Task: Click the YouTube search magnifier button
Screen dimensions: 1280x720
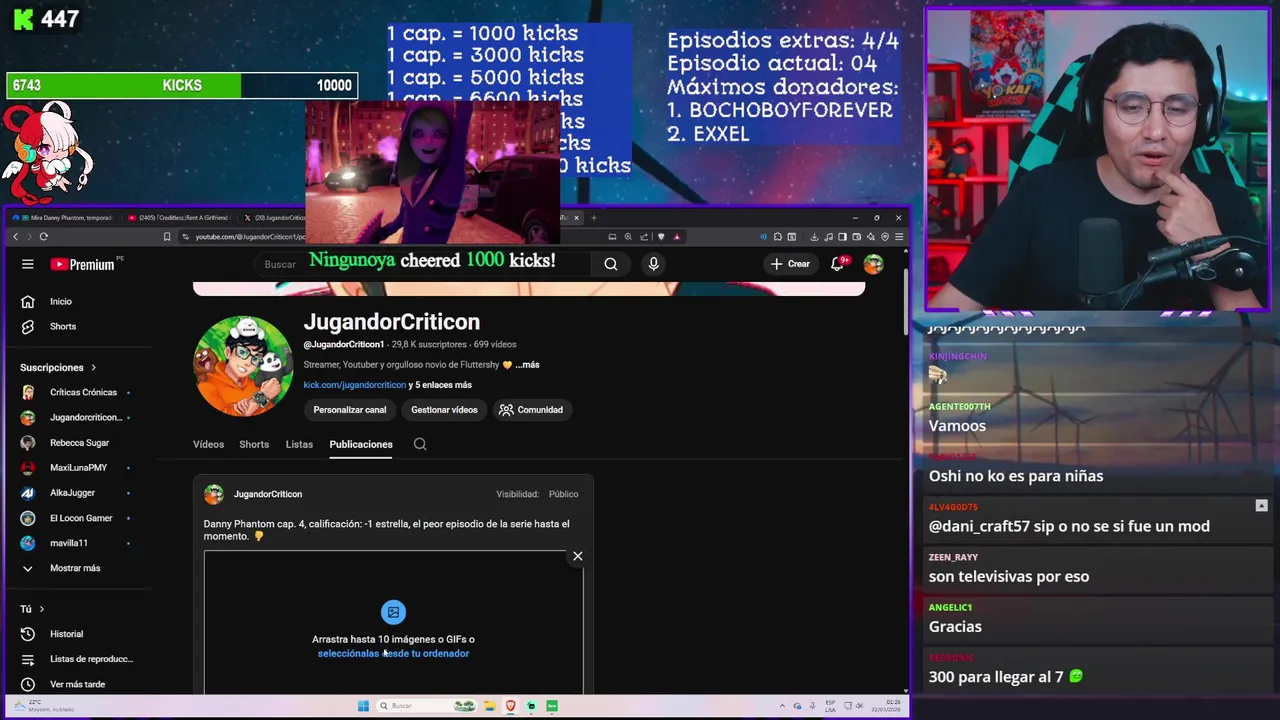Action: click(610, 264)
